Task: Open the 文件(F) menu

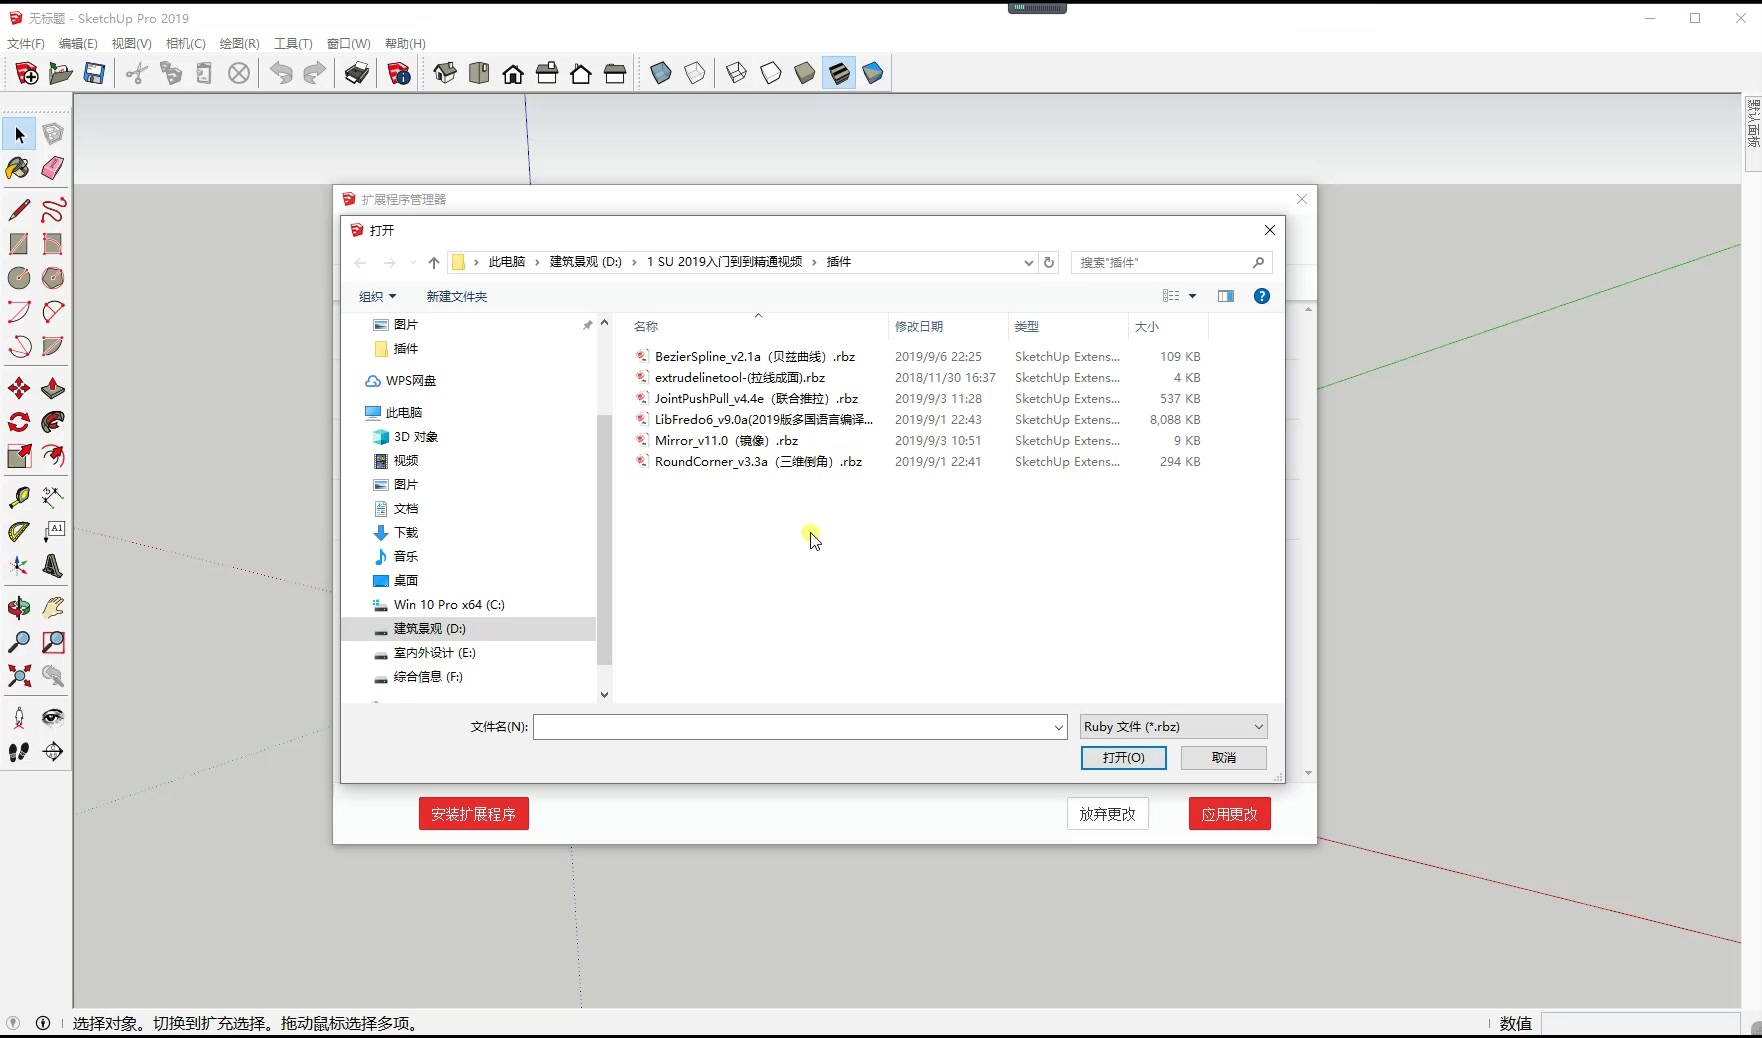Action: (x=26, y=43)
